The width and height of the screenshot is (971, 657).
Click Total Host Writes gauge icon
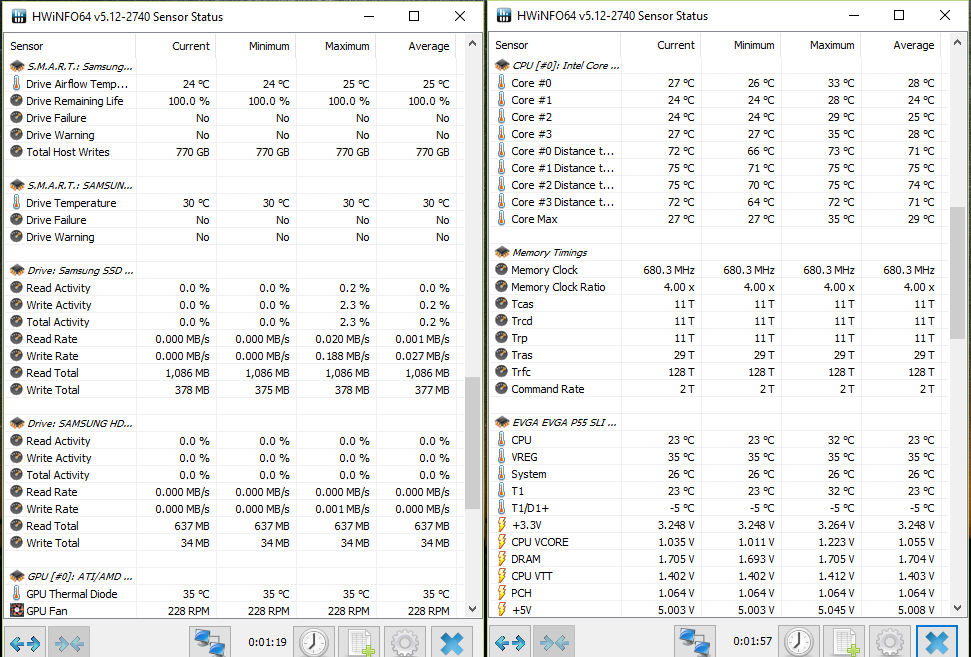(x=17, y=152)
